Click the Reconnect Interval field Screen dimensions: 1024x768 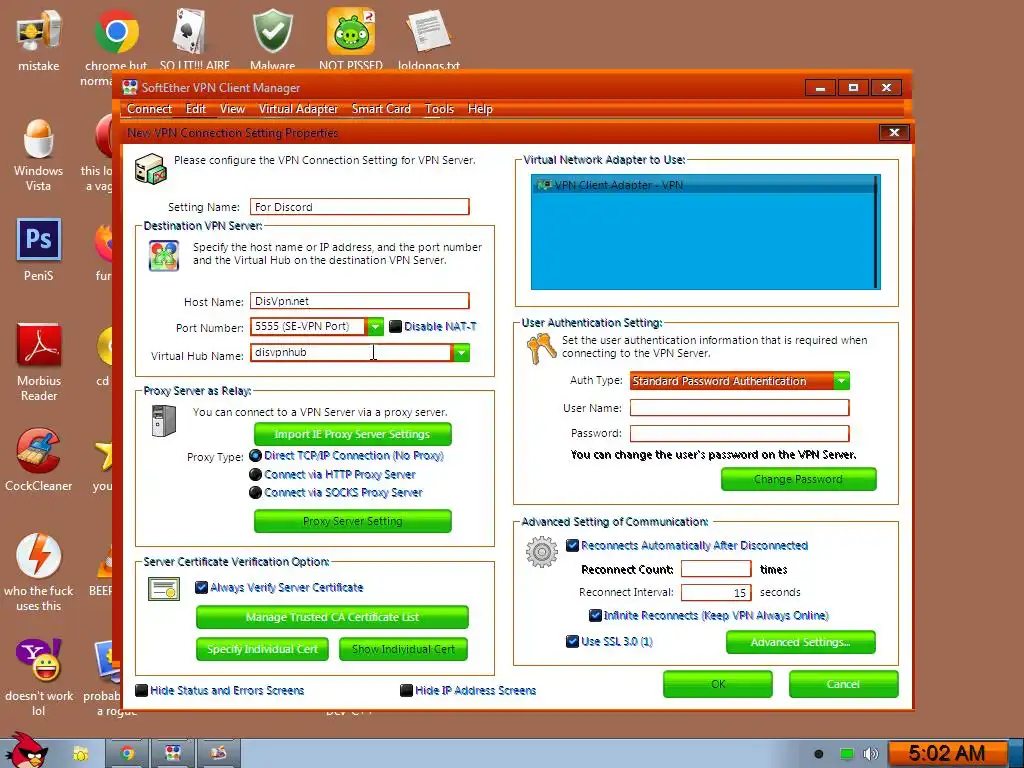(716, 592)
